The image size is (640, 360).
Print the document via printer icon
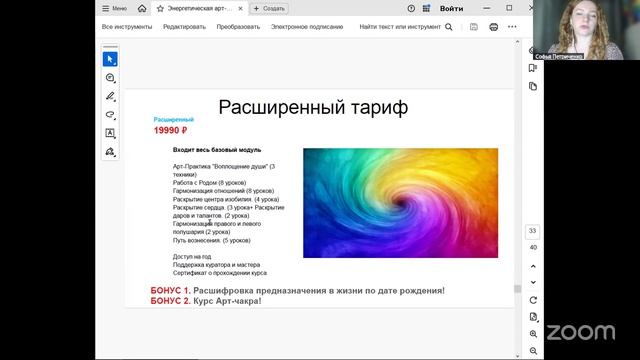pyautogui.click(x=493, y=27)
